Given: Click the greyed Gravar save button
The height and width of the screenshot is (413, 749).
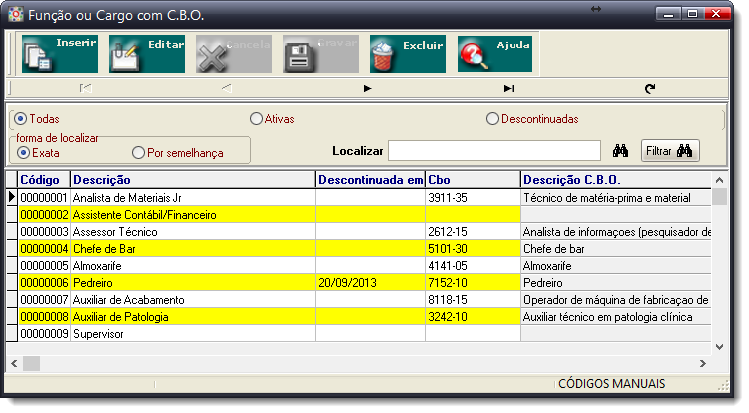Looking at the screenshot, I should (321, 54).
